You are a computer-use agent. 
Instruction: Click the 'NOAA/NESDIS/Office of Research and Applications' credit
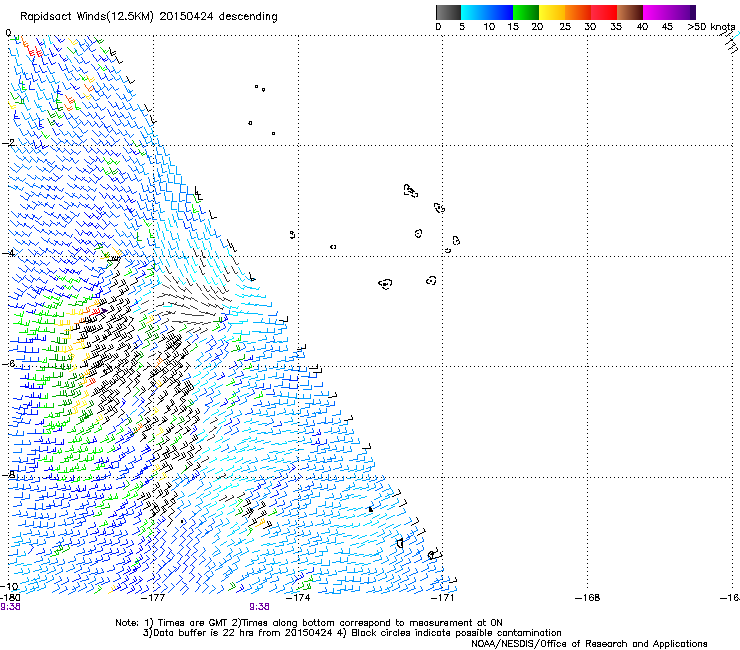(589, 644)
